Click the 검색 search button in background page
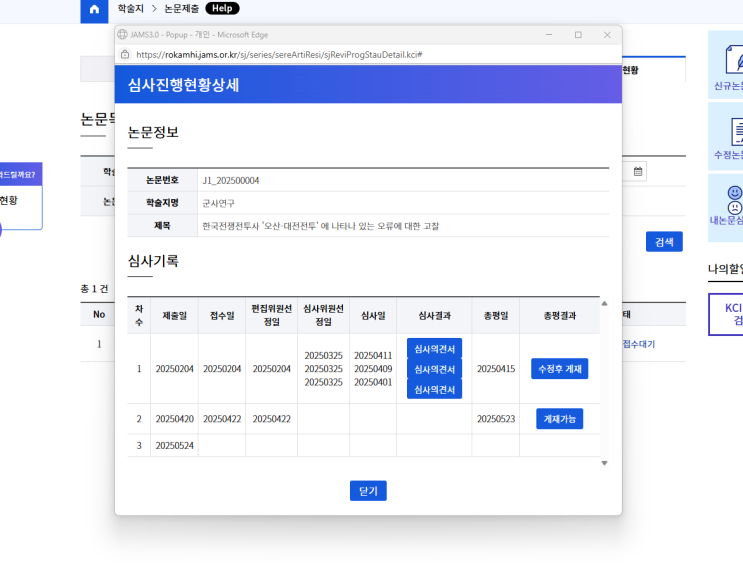743x563 pixels. coord(664,242)
